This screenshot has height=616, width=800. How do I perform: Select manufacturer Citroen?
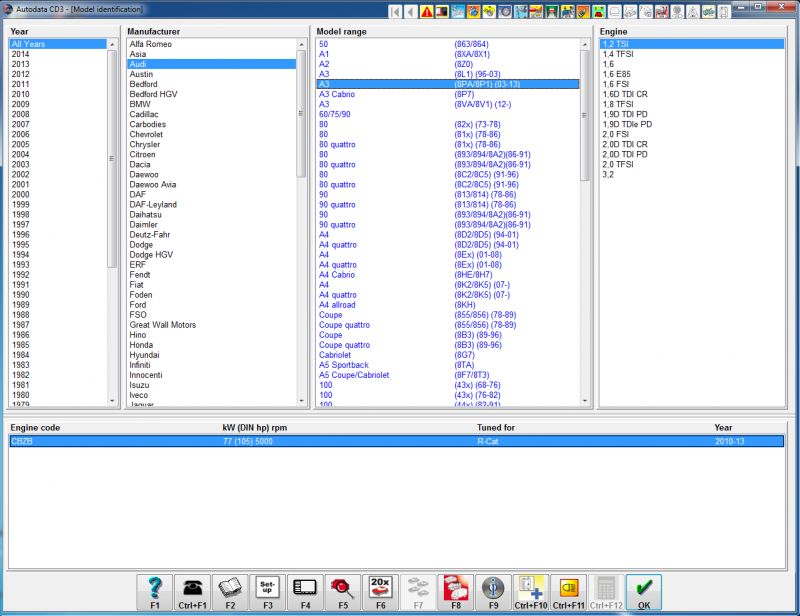tap(211, 155)
